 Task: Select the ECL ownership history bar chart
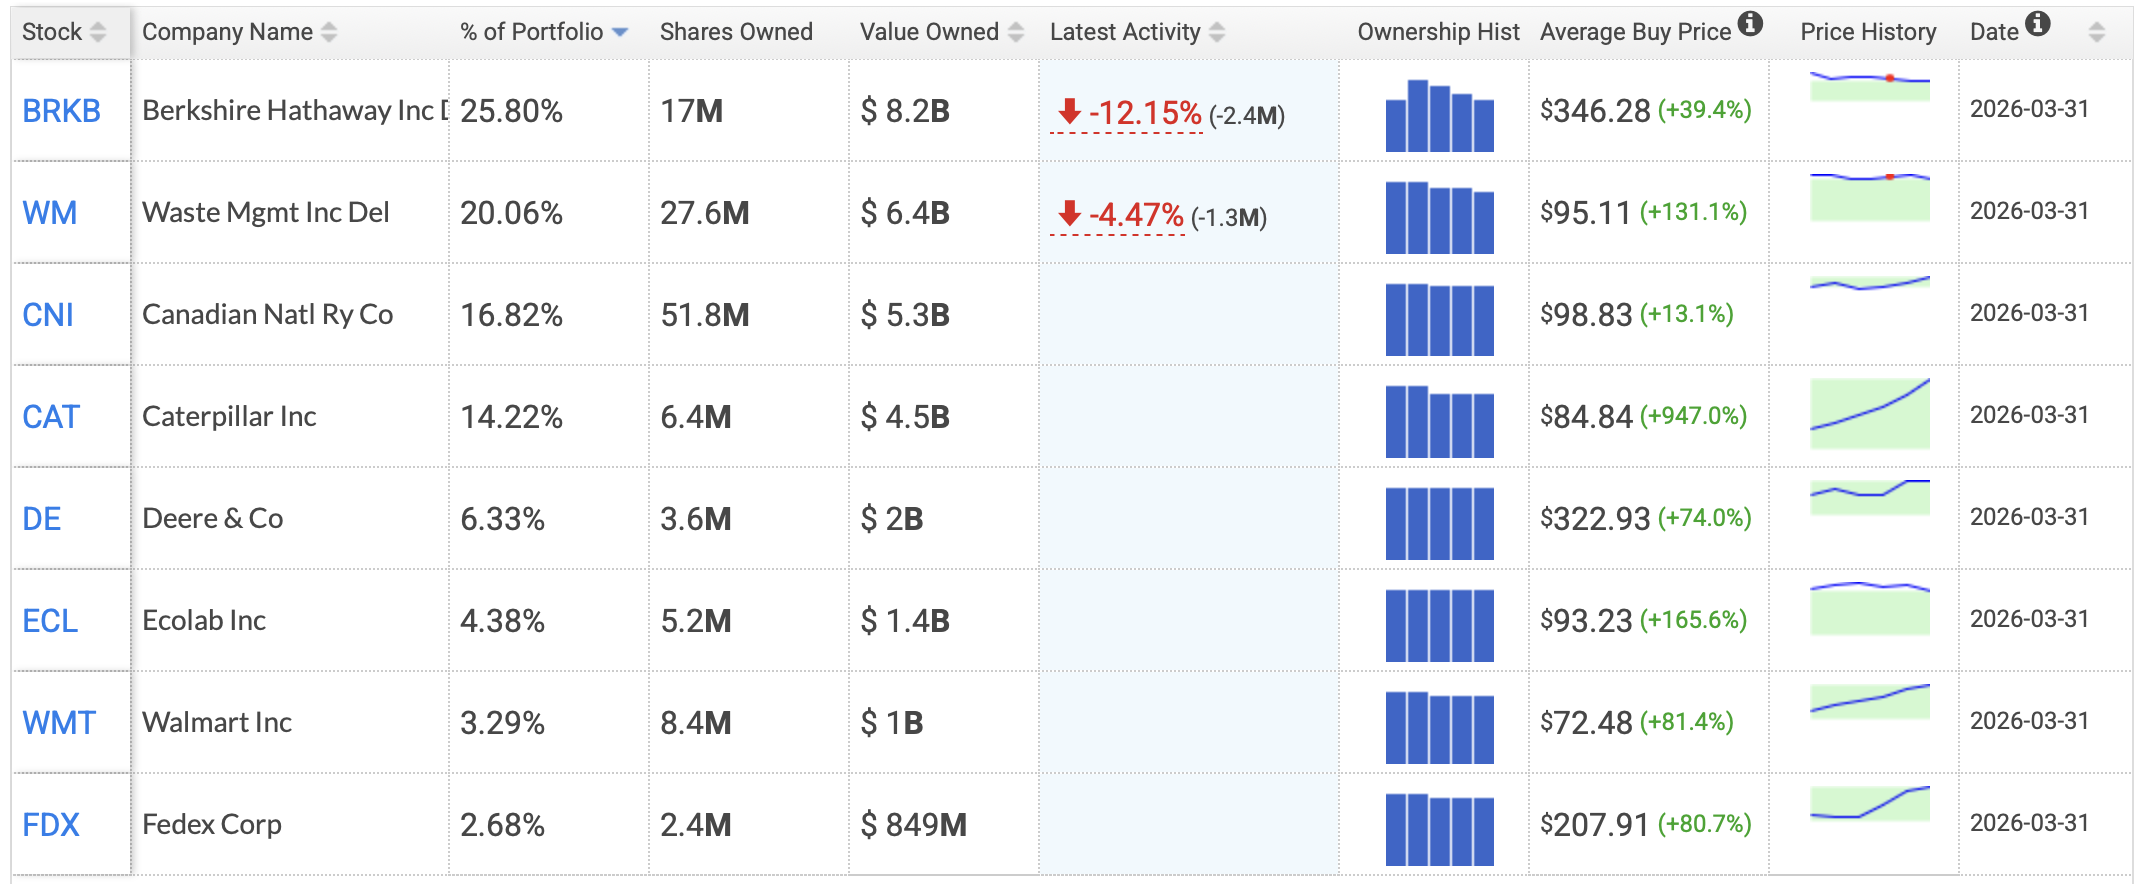pos(1440,625)
